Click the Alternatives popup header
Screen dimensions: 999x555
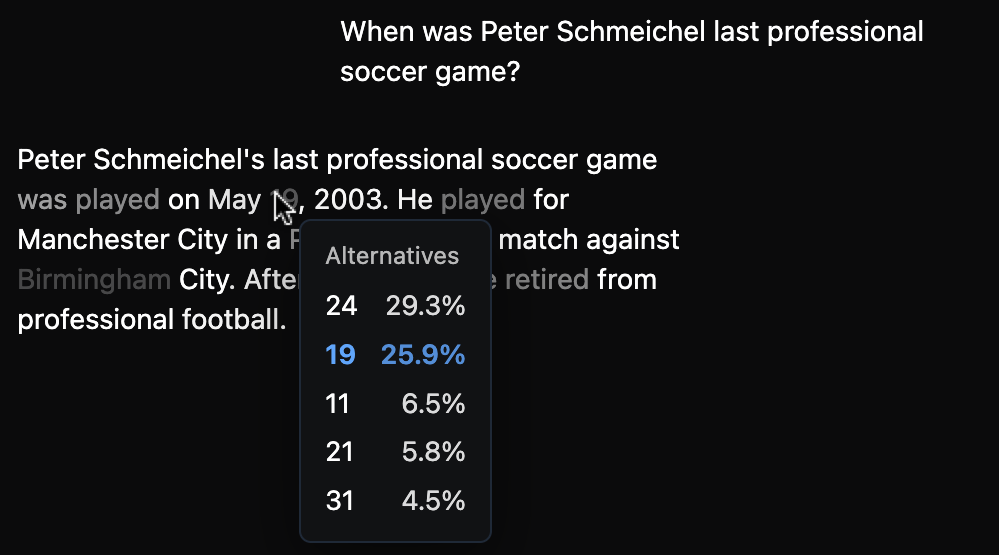point(392,256)
